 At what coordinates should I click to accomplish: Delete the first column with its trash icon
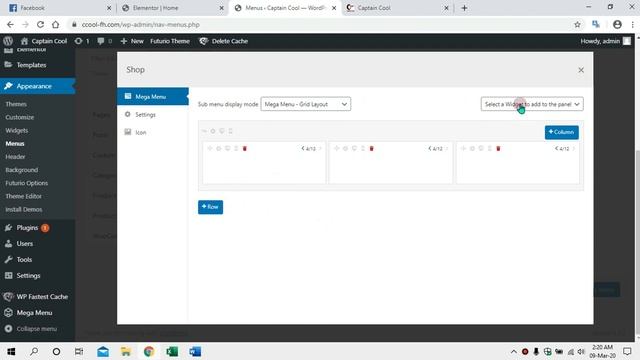coord(245,149)
